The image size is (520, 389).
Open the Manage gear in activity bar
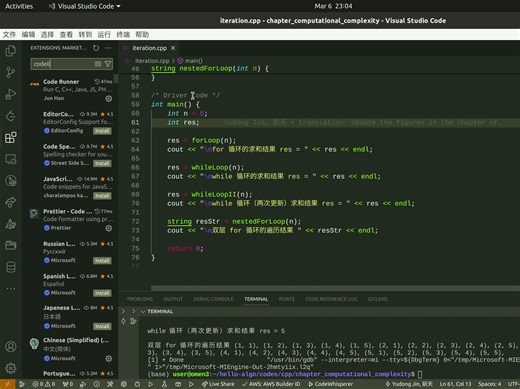tap(11, 368)
